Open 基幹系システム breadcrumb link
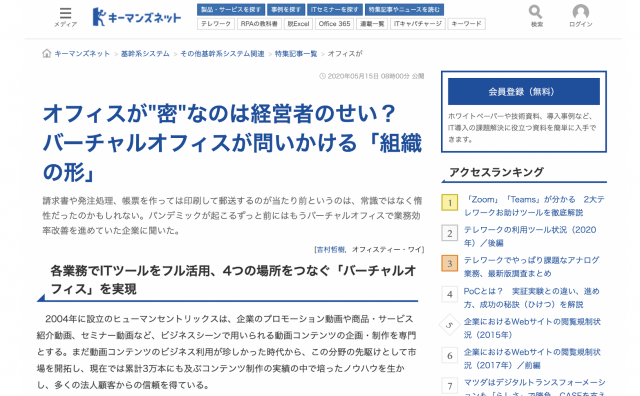This screenshot has width=640, height=396. tap(145, 53)
